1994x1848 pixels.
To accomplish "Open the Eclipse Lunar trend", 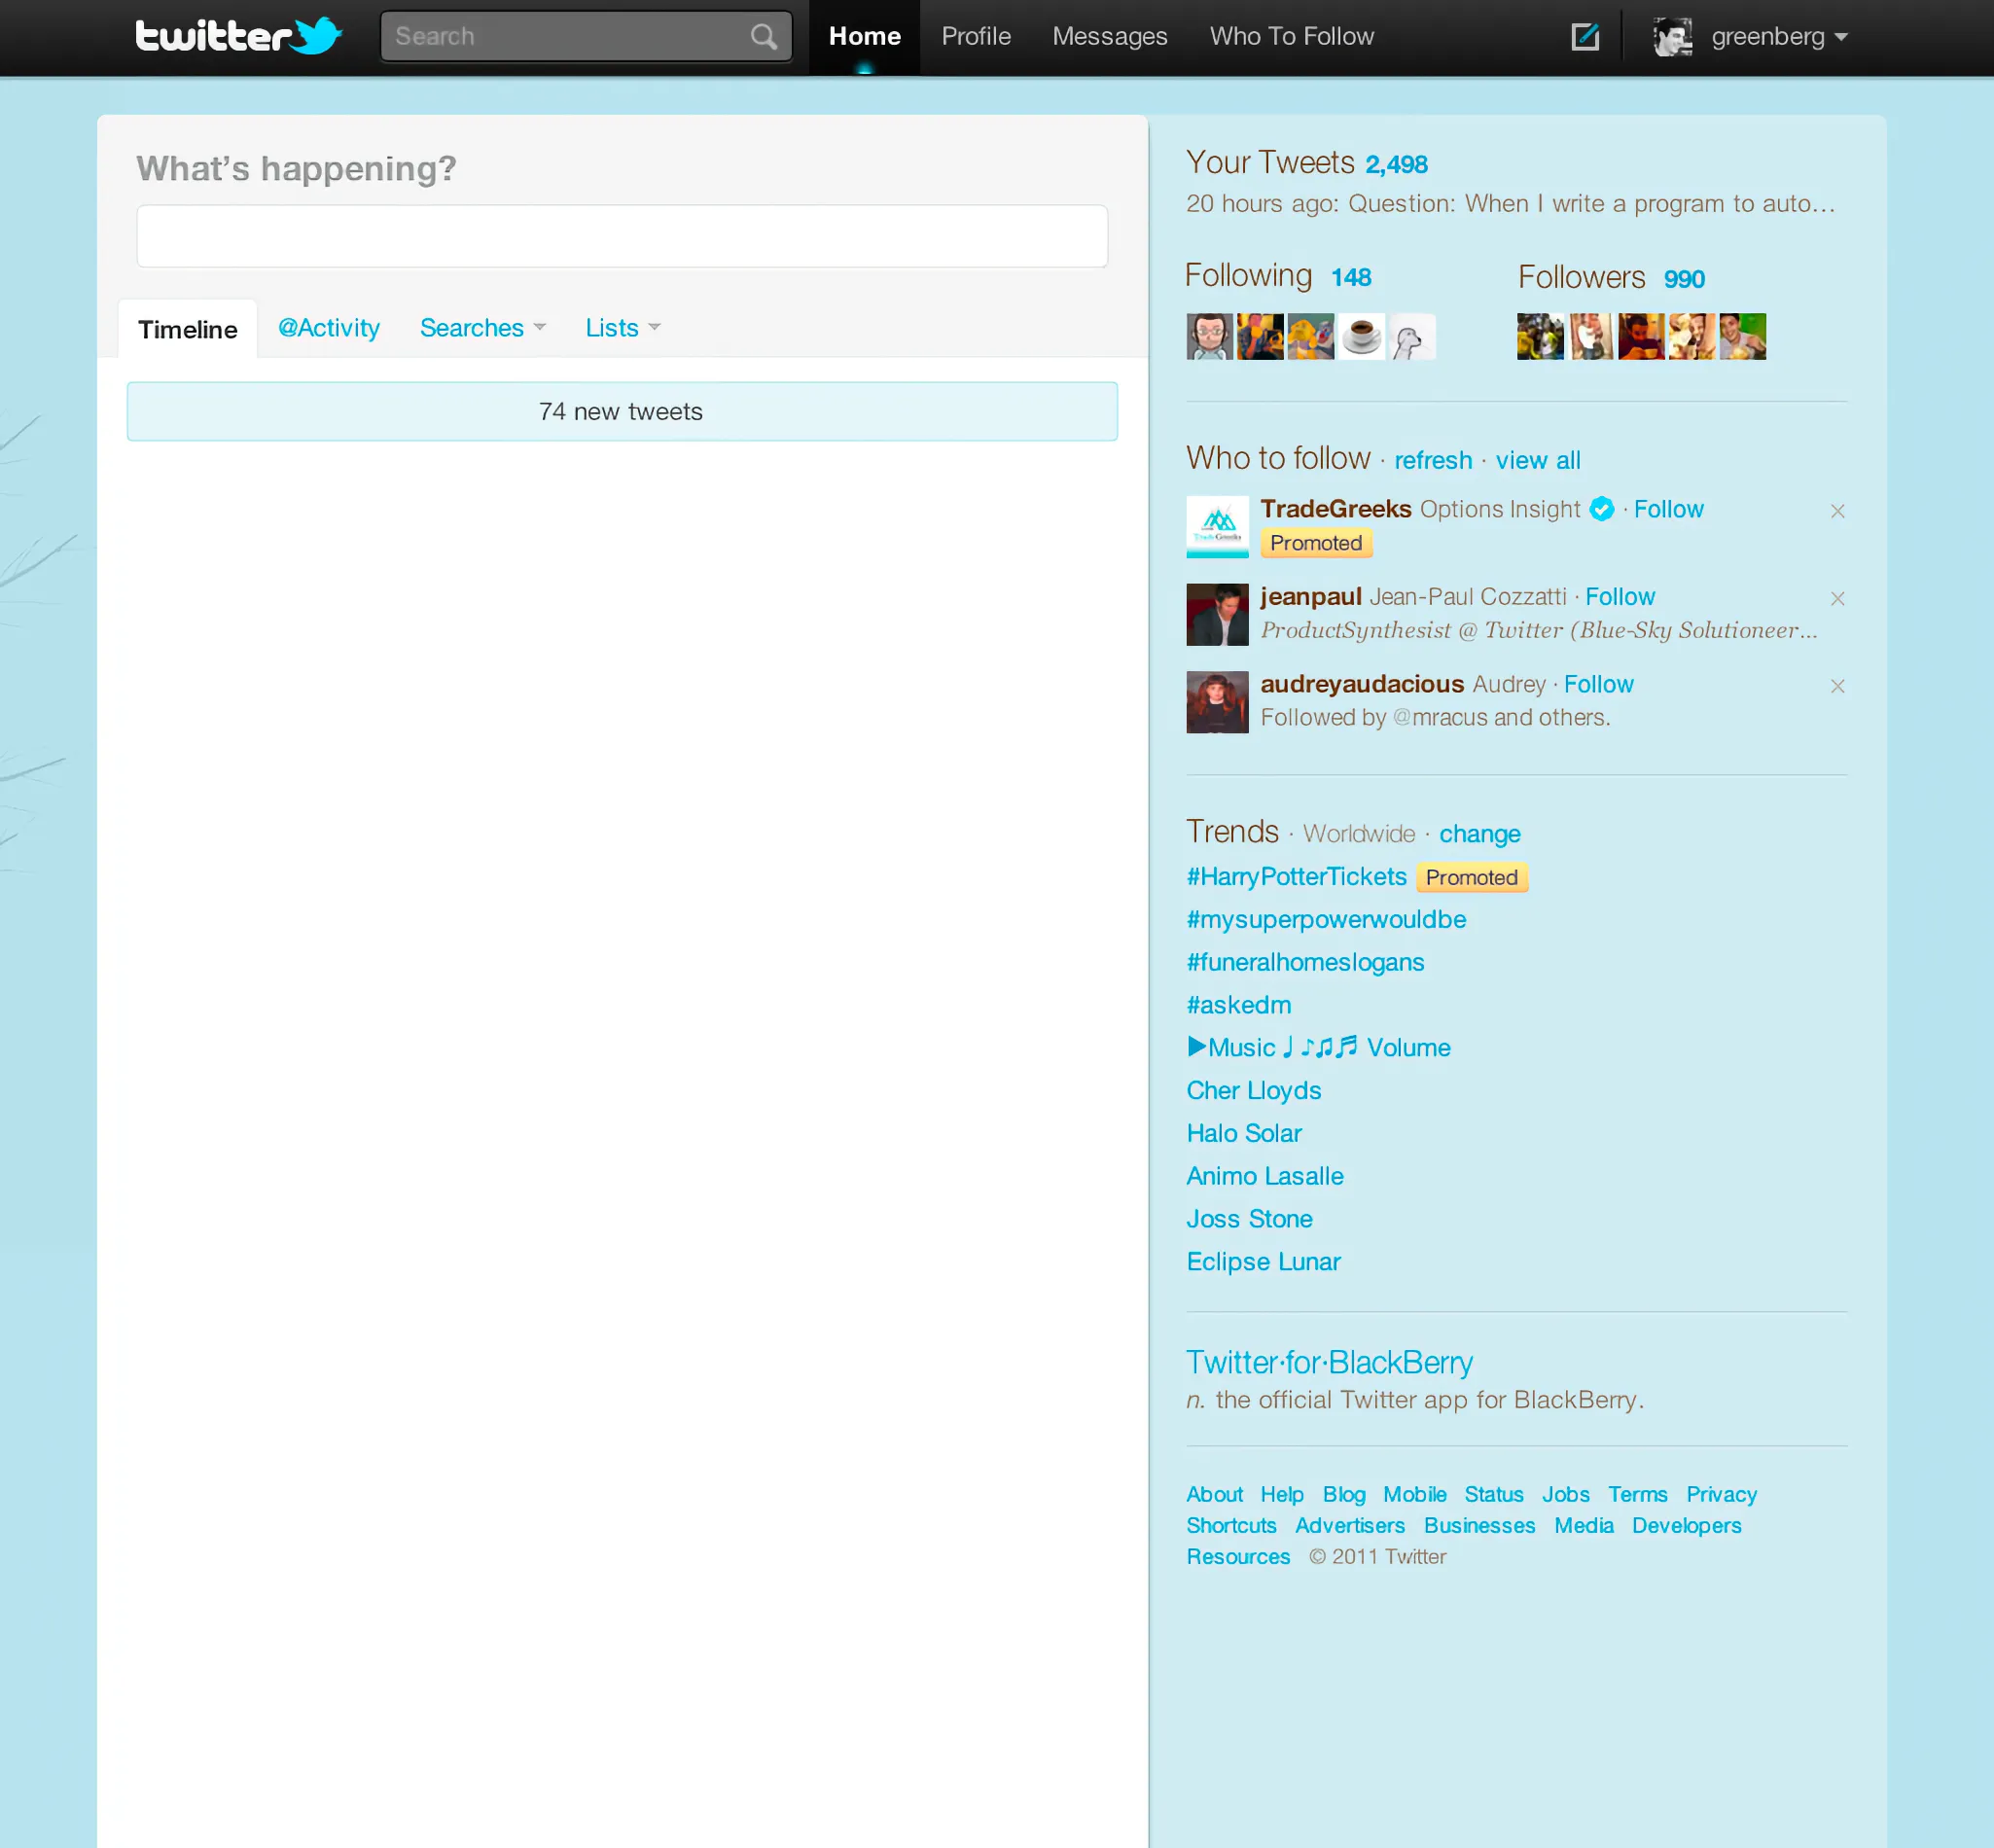I will (1263, 1262).
